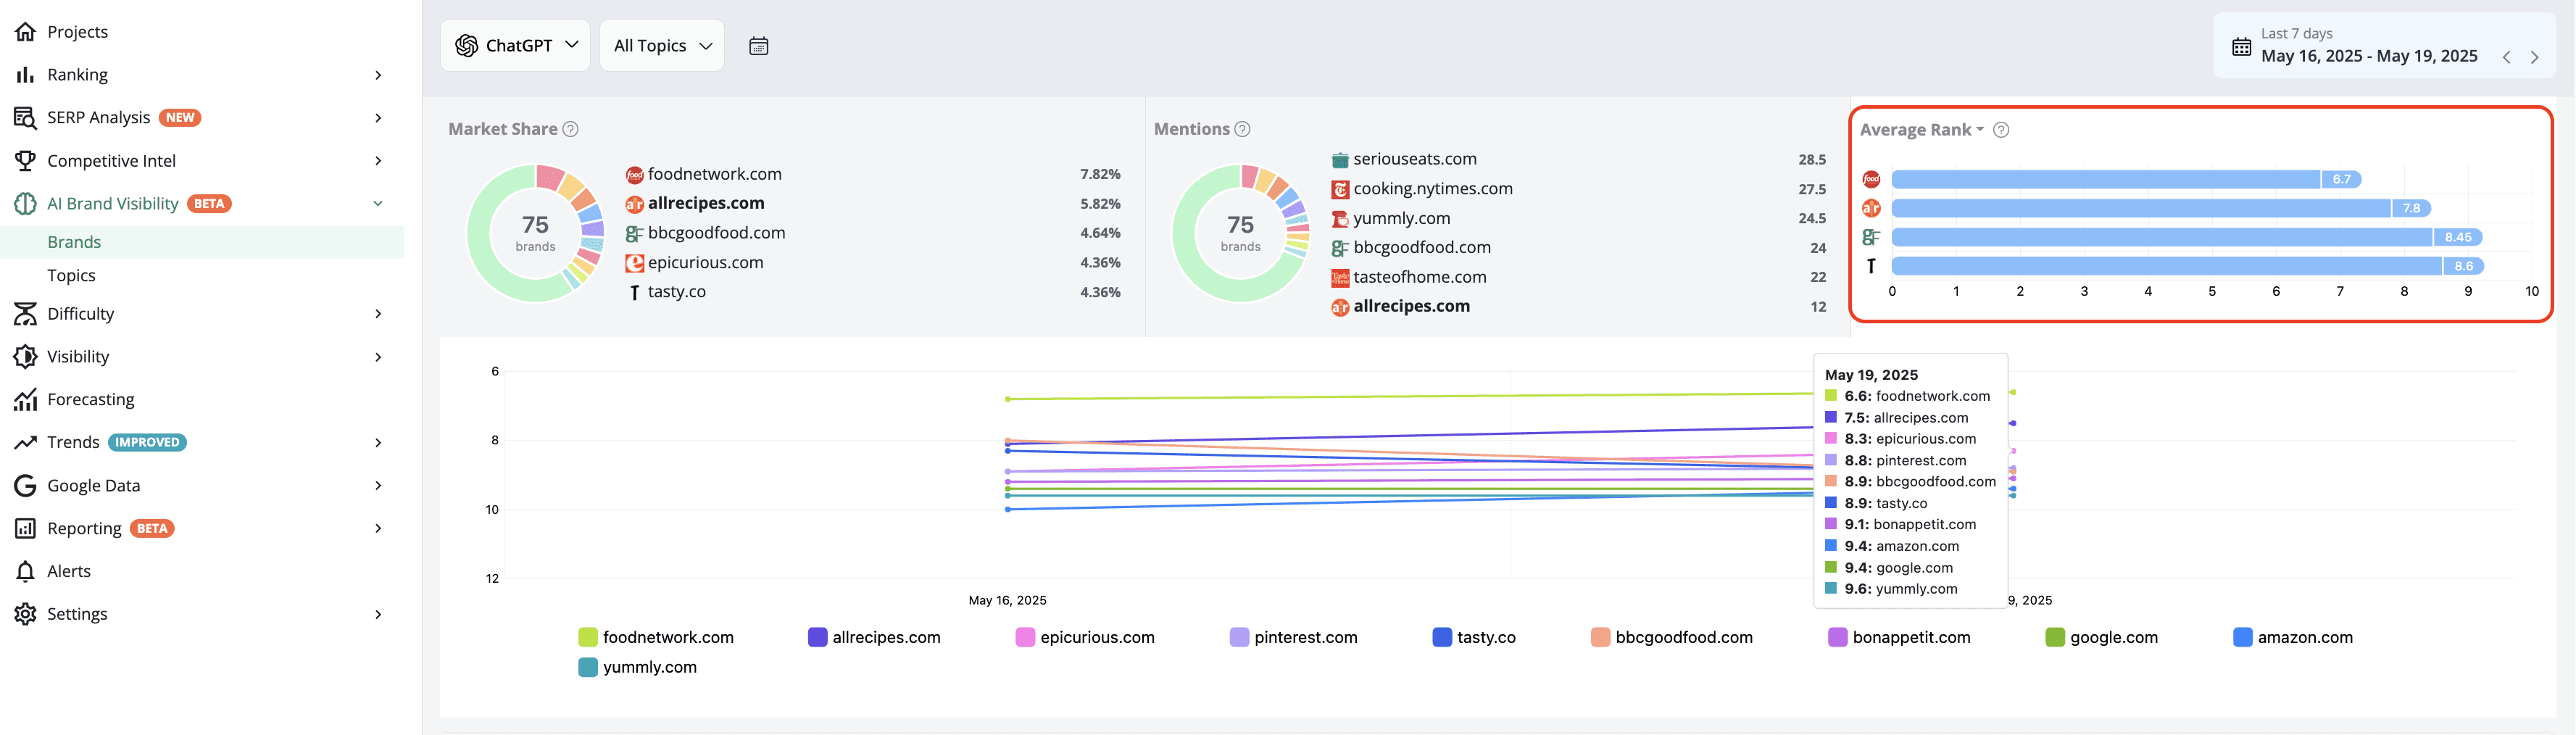Click the tasteofhome.com favicon in Mentions
2576x735 pixels.
1340,278
